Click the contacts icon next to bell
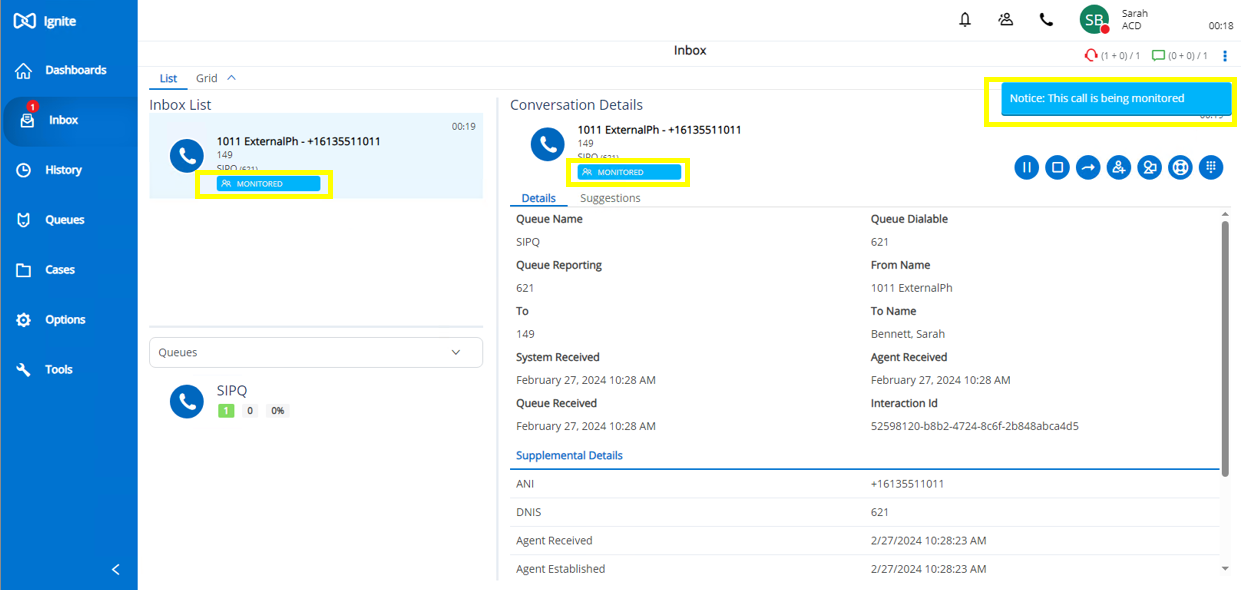This screenshot has width=1241, height=590. (1006, 20)
